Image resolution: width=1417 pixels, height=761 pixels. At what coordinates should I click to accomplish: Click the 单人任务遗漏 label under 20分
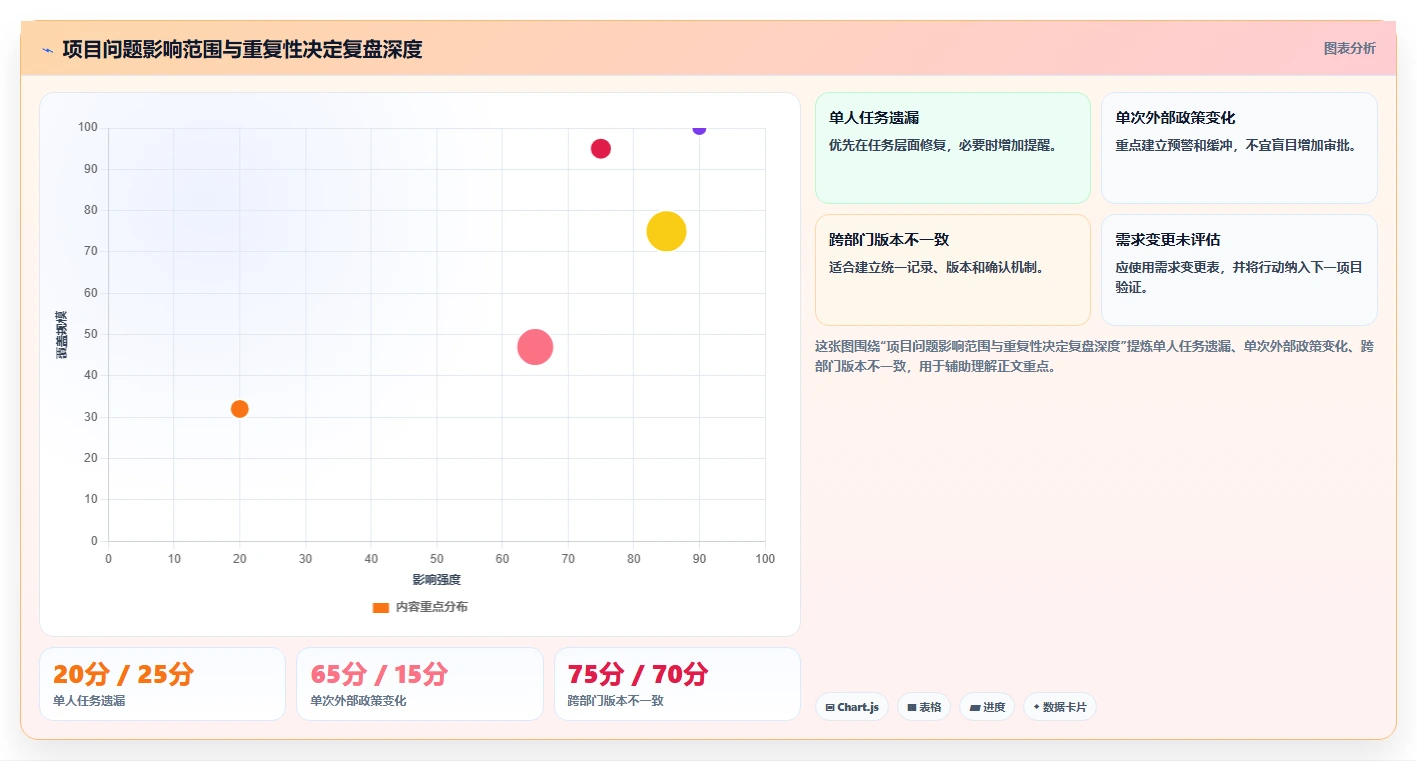pyautogui.click(x=89, y=701)
